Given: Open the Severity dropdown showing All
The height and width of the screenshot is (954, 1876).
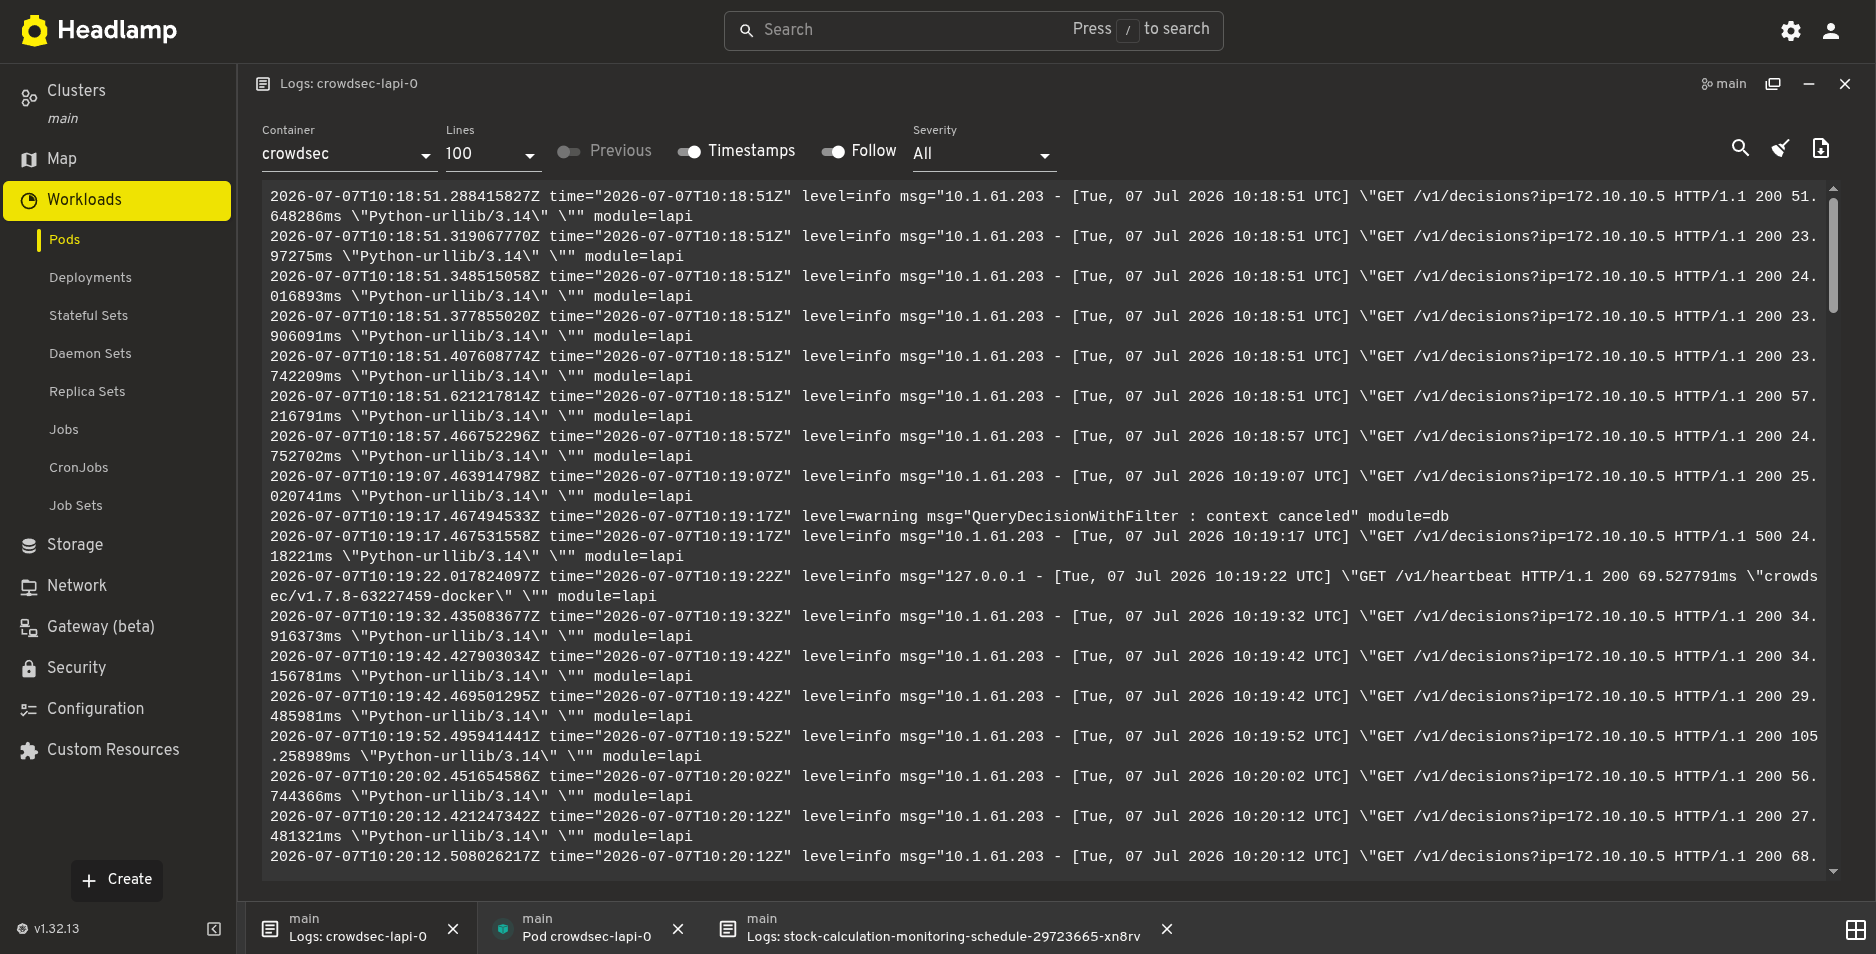Looking at the screenshot, I should coord(984,154).
